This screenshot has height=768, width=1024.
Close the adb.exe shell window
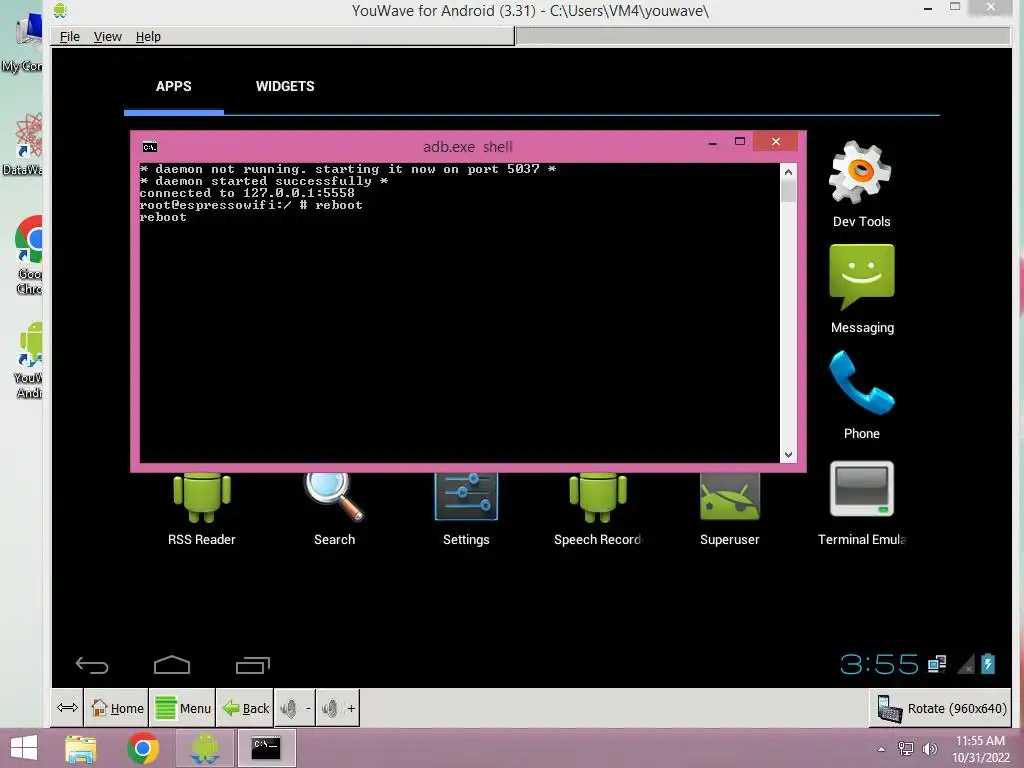point(775,142)
